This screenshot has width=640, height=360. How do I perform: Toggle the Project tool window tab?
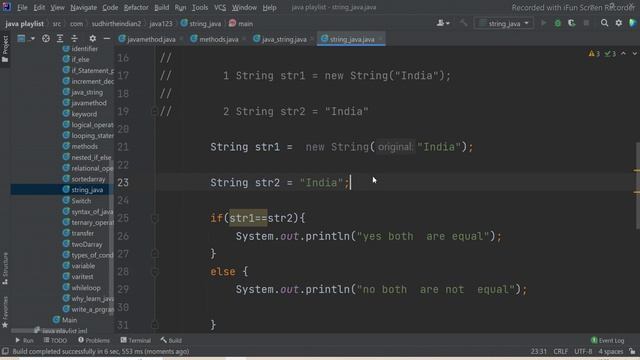pos(5,48)
